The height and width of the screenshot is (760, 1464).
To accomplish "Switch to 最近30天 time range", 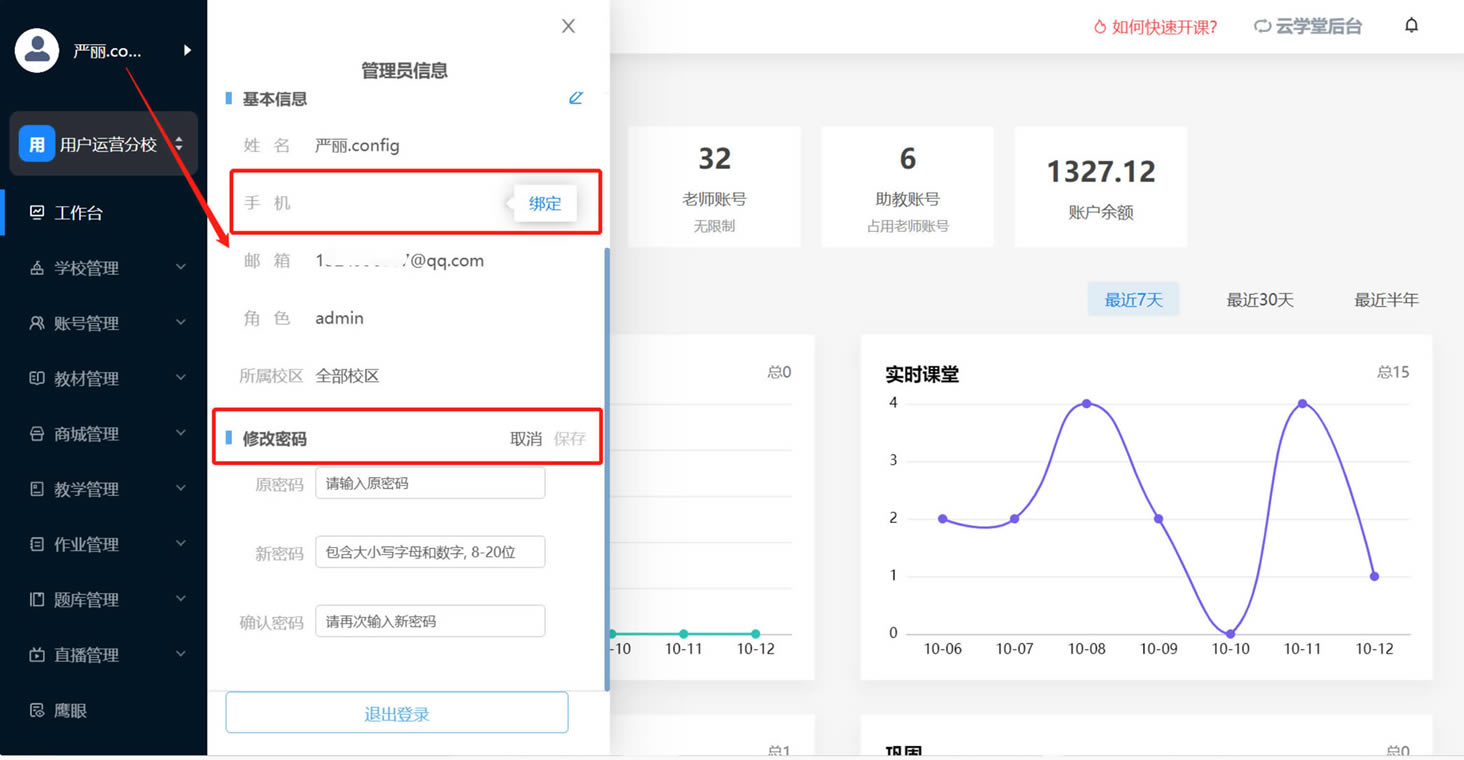I will [1260, 300].
